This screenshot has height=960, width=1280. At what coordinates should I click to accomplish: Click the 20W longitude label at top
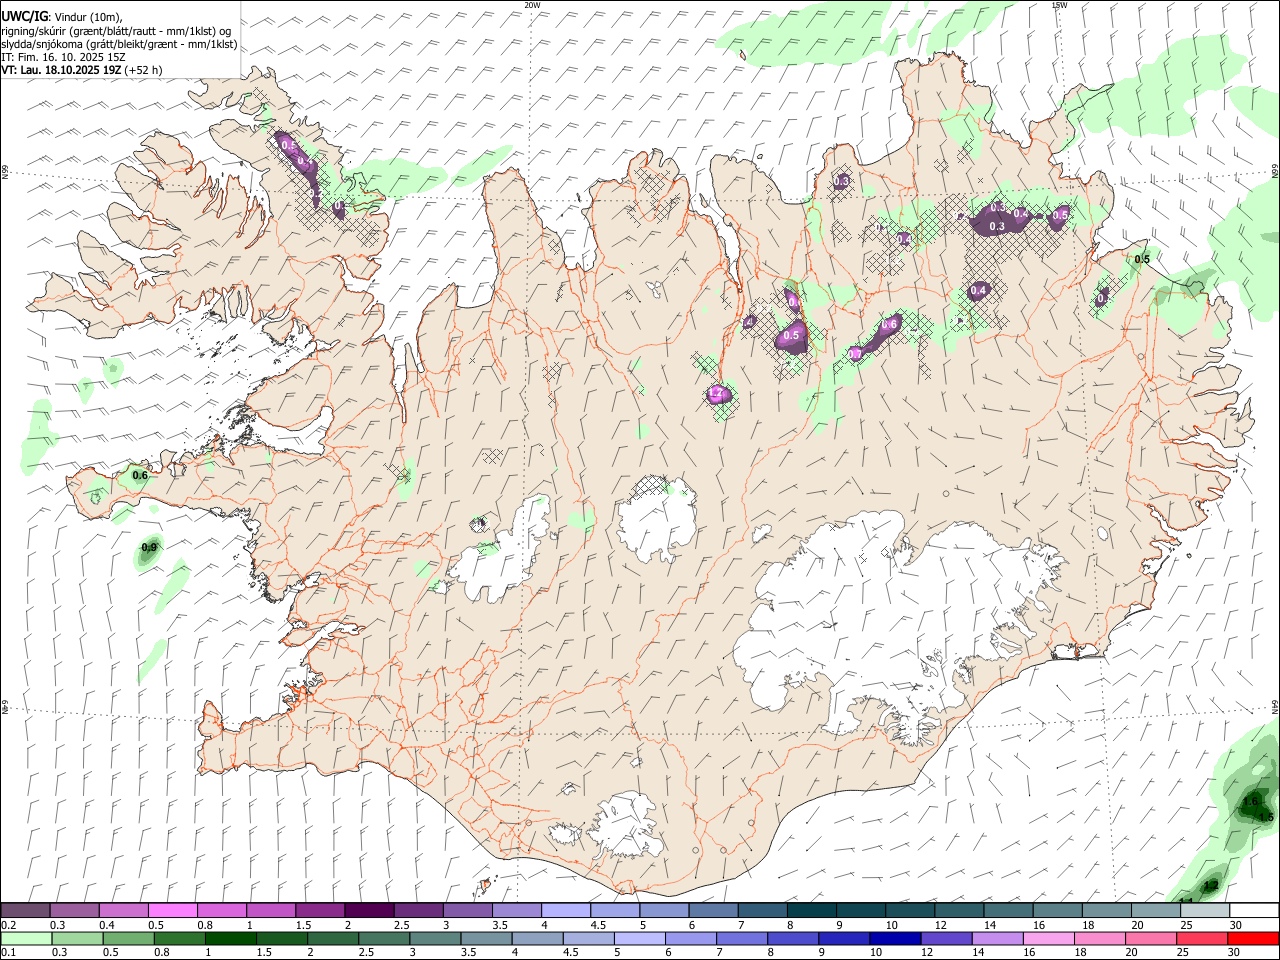532,5
